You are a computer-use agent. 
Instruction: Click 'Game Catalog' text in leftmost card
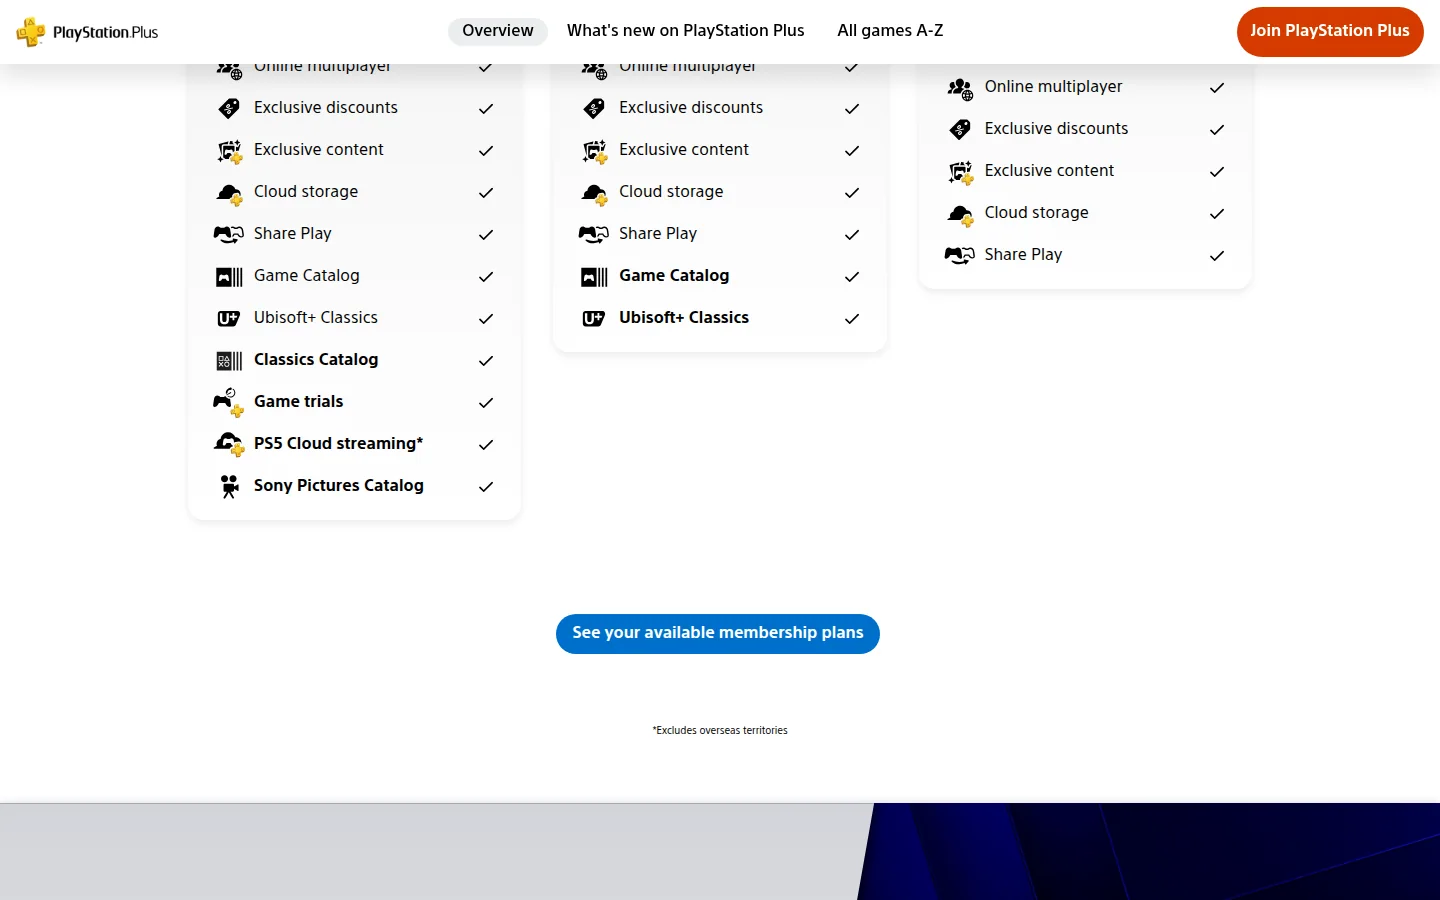[x=307, y=276]
